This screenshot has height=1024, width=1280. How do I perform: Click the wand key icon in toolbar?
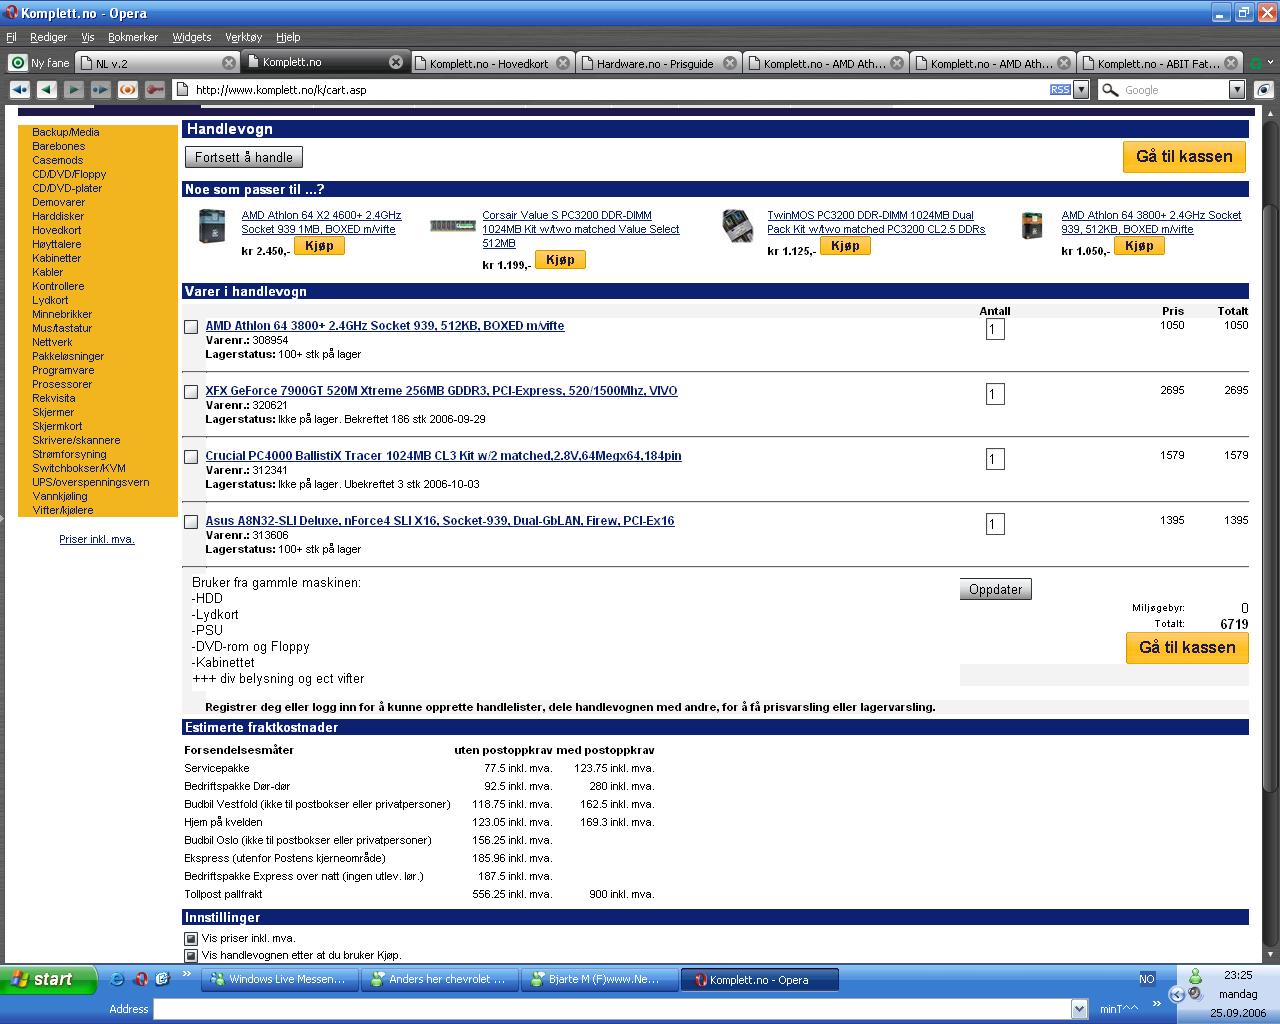click(x=154, y=89)
